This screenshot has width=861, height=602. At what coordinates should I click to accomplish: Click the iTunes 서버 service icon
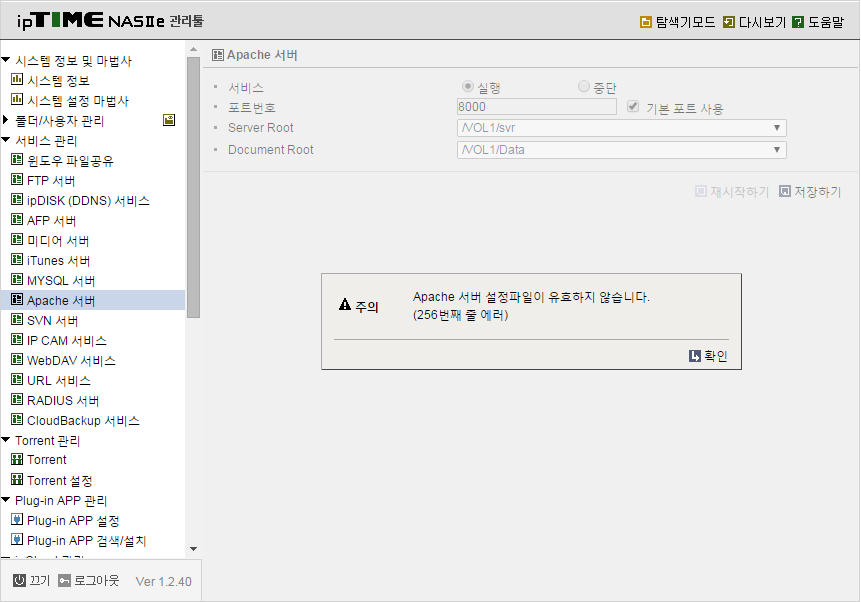(x=17, y=259)
